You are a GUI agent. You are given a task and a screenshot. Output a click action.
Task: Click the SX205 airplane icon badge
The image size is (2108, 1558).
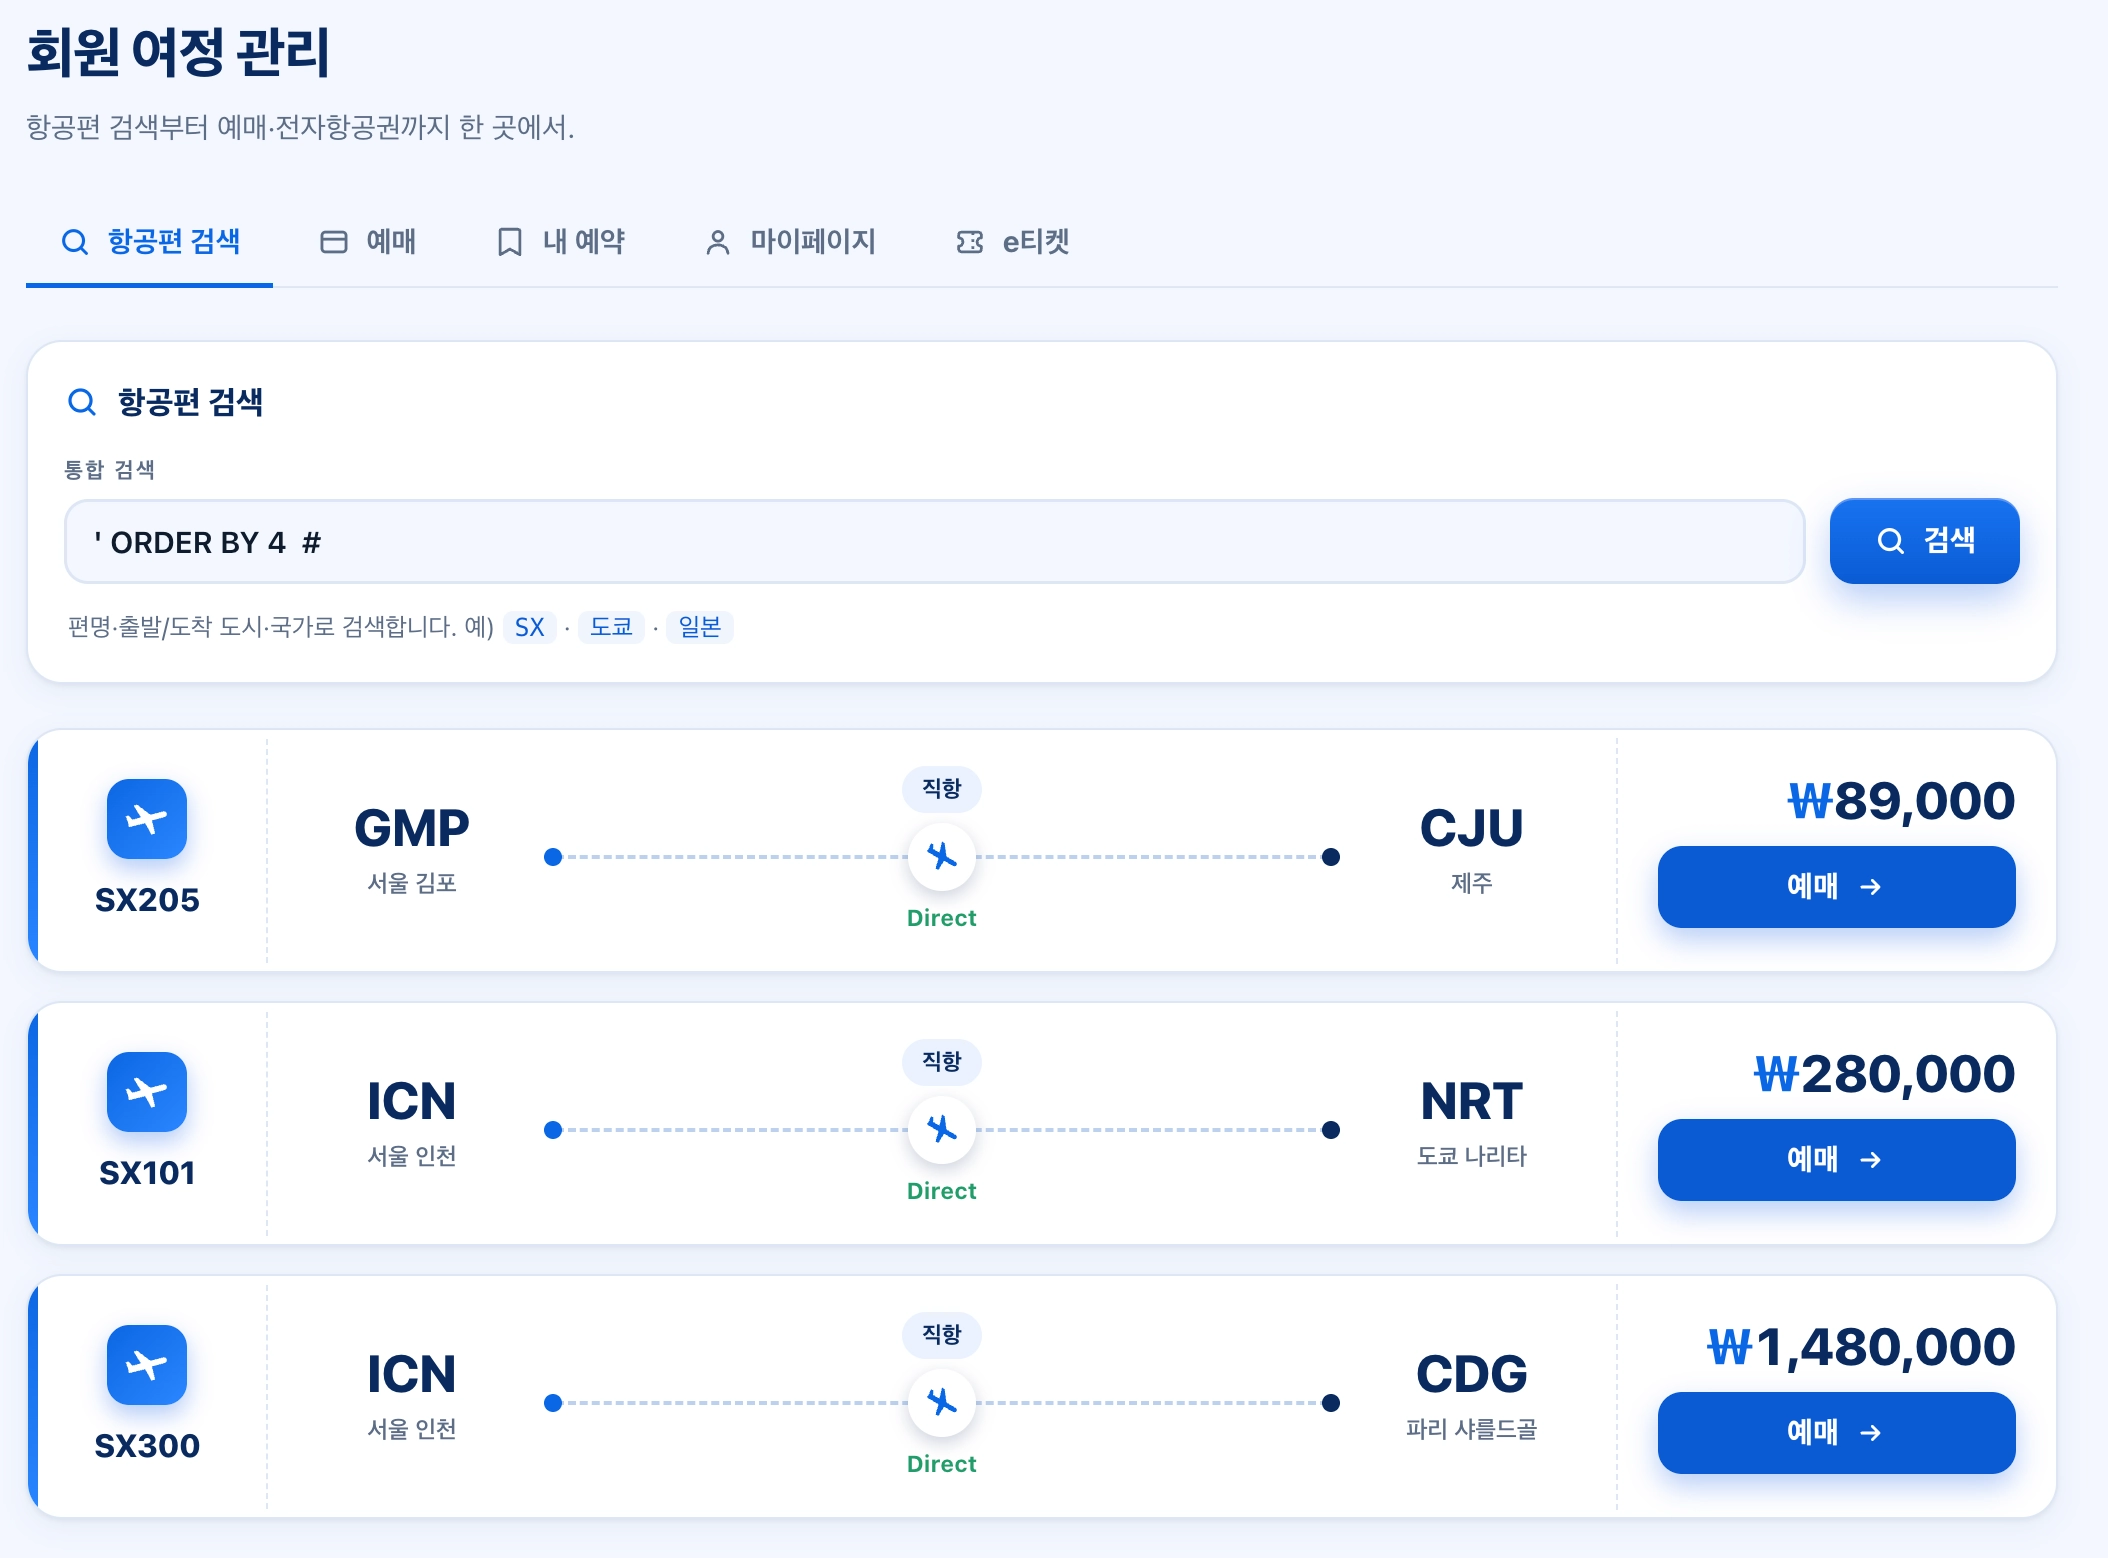click(147, 819)
